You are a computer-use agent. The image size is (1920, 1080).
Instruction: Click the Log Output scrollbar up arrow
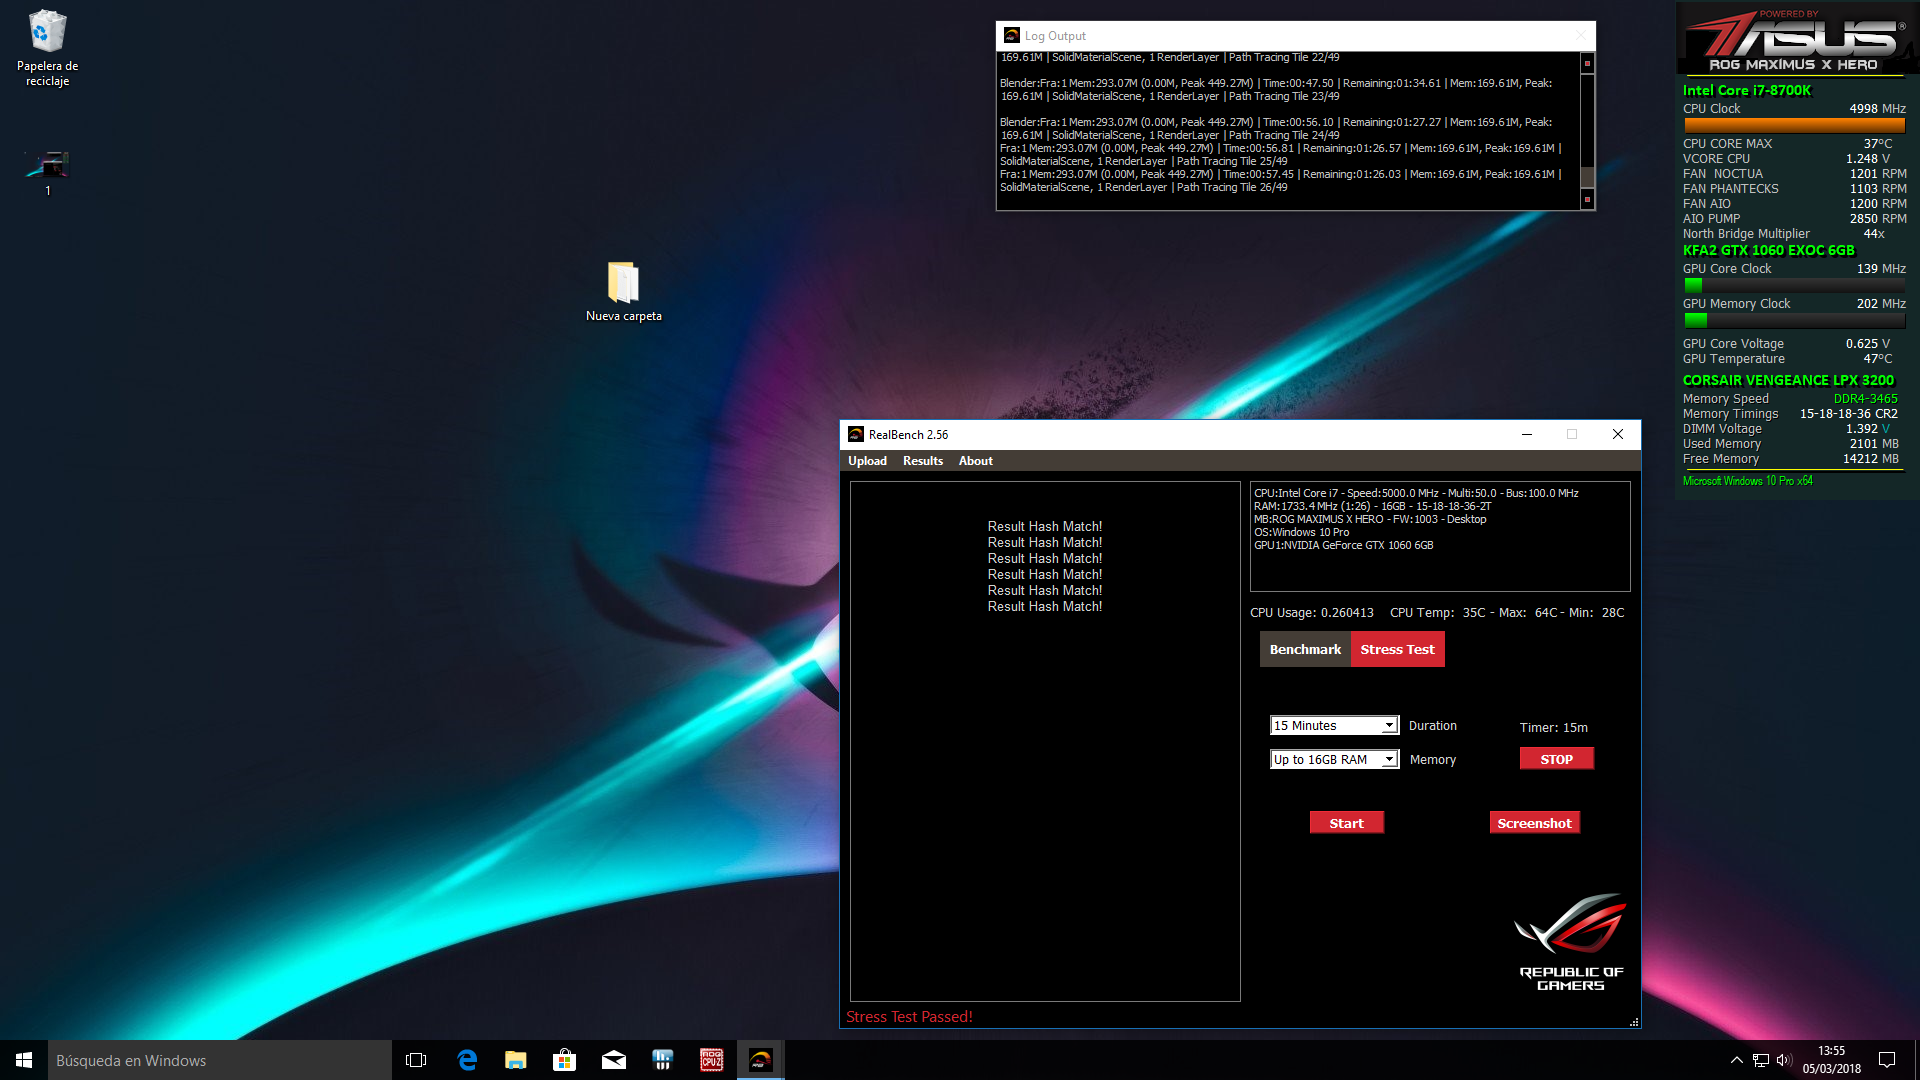pyautogui.click(x=1587, y=63)
